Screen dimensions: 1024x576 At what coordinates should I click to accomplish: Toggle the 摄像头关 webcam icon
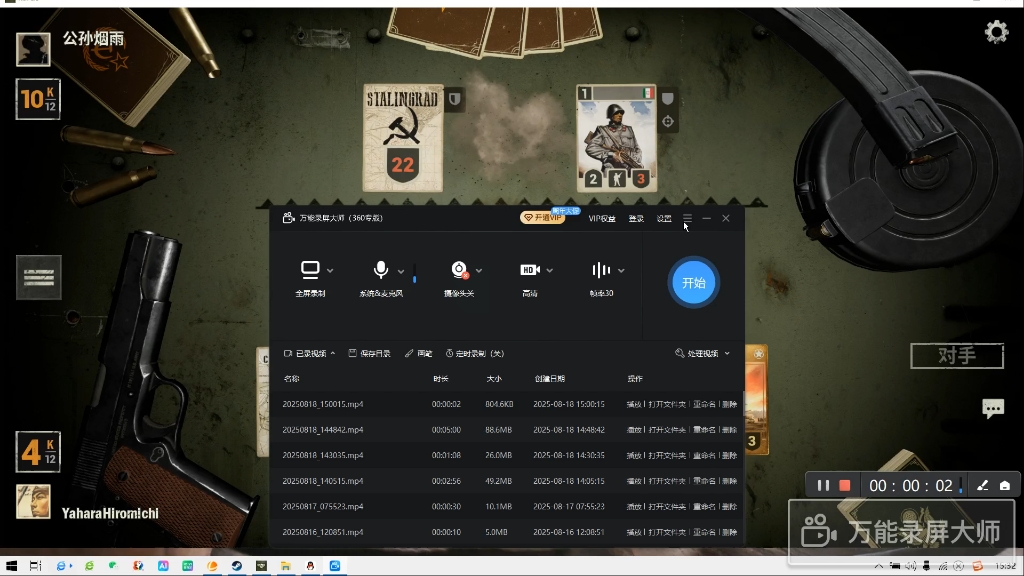459,269
